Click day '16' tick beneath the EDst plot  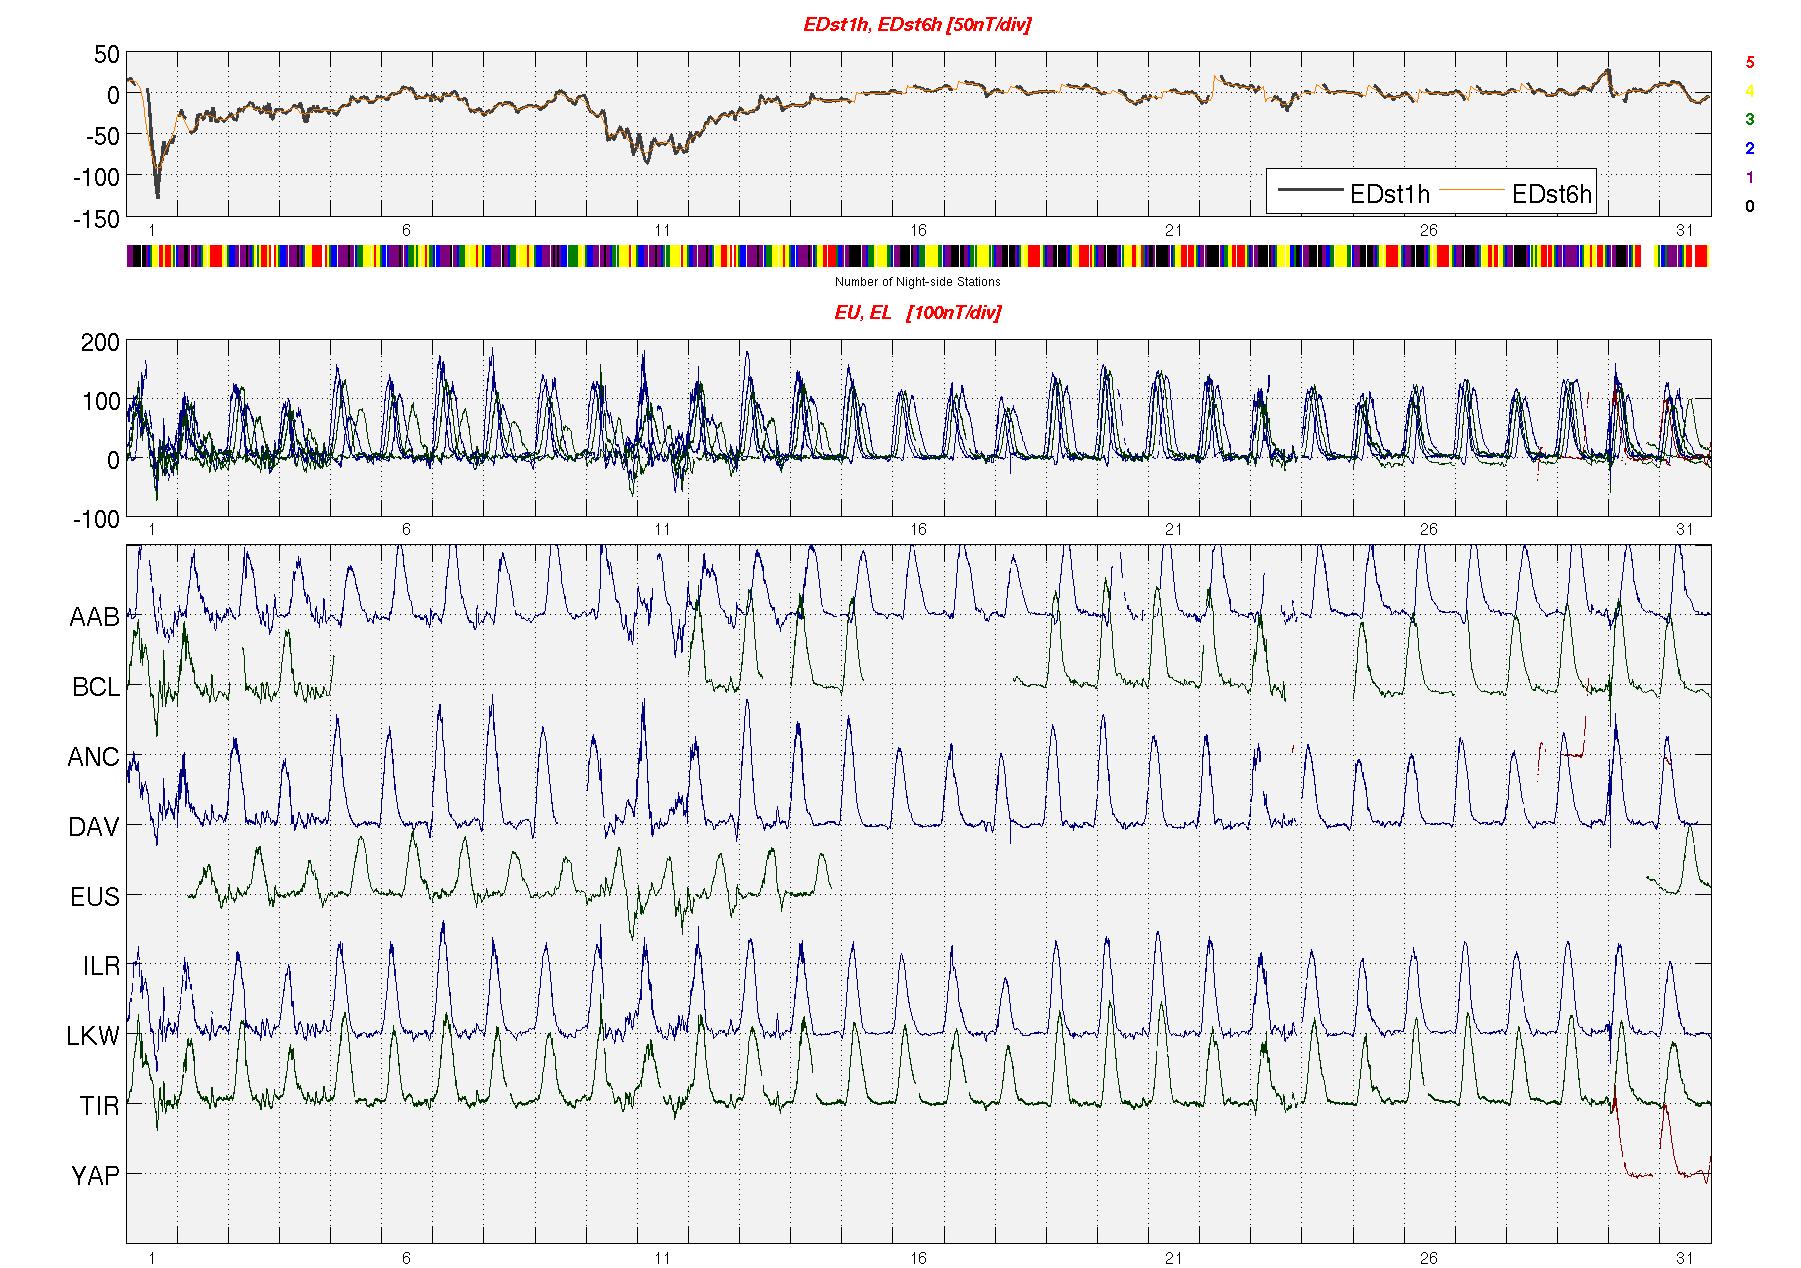[x=917, y=231]
